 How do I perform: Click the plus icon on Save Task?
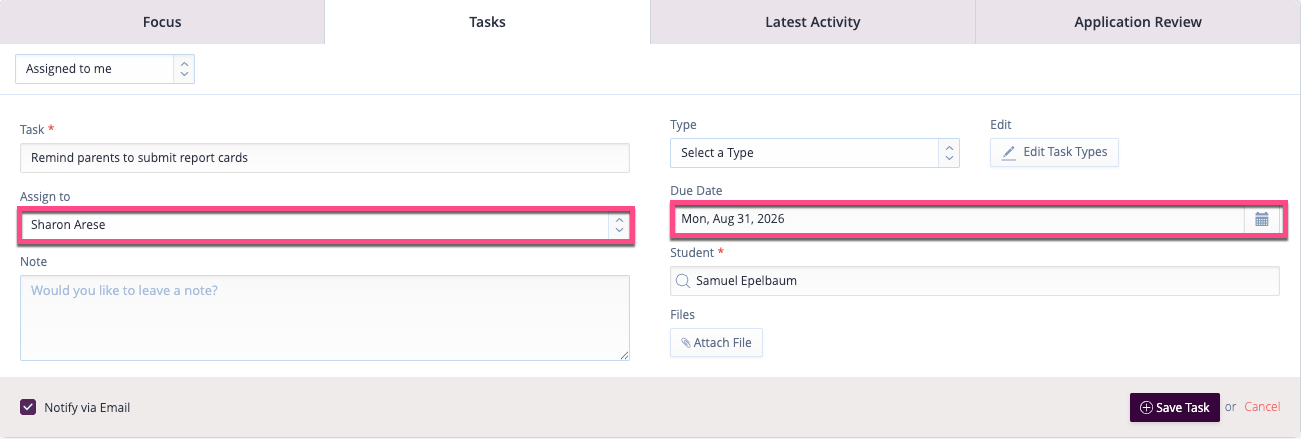(x=1146, y=408)
